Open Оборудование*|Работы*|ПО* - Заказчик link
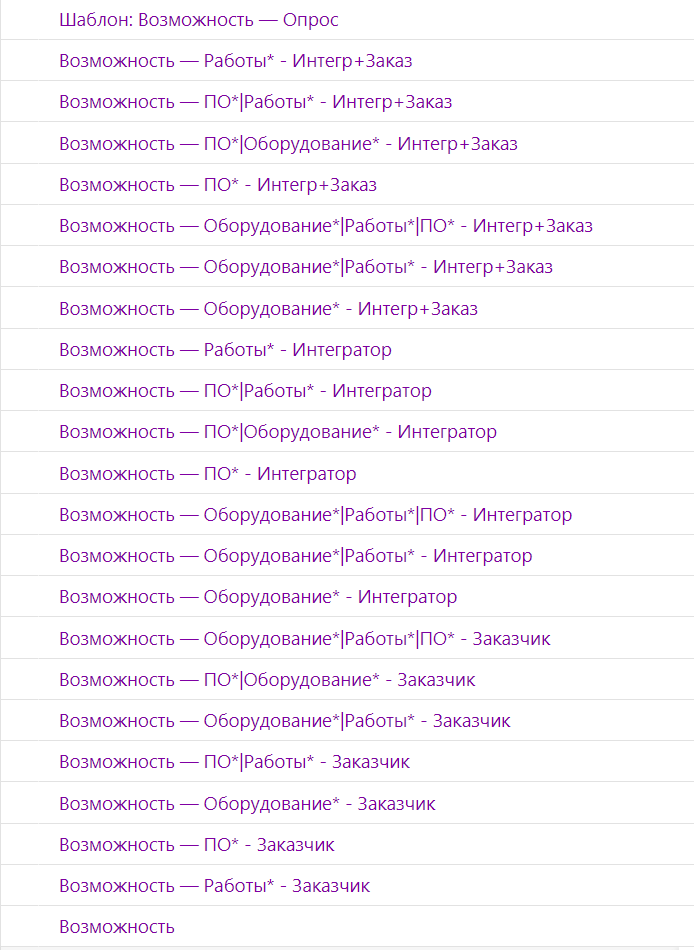Screen dimensions: 694x950 coord(305,639)
